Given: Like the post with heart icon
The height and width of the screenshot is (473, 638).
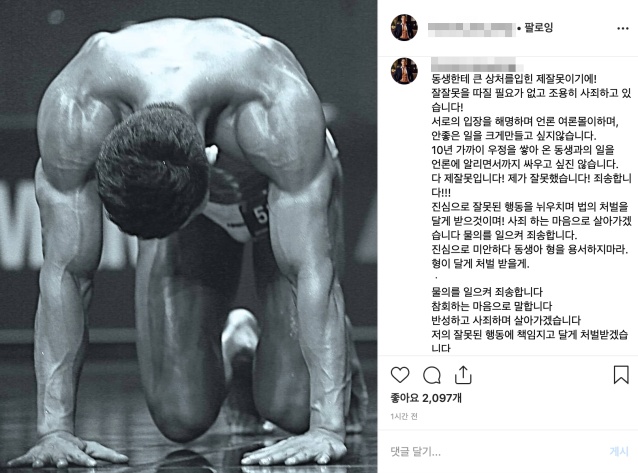Looking at the screenshot, I should pos(400,375).
